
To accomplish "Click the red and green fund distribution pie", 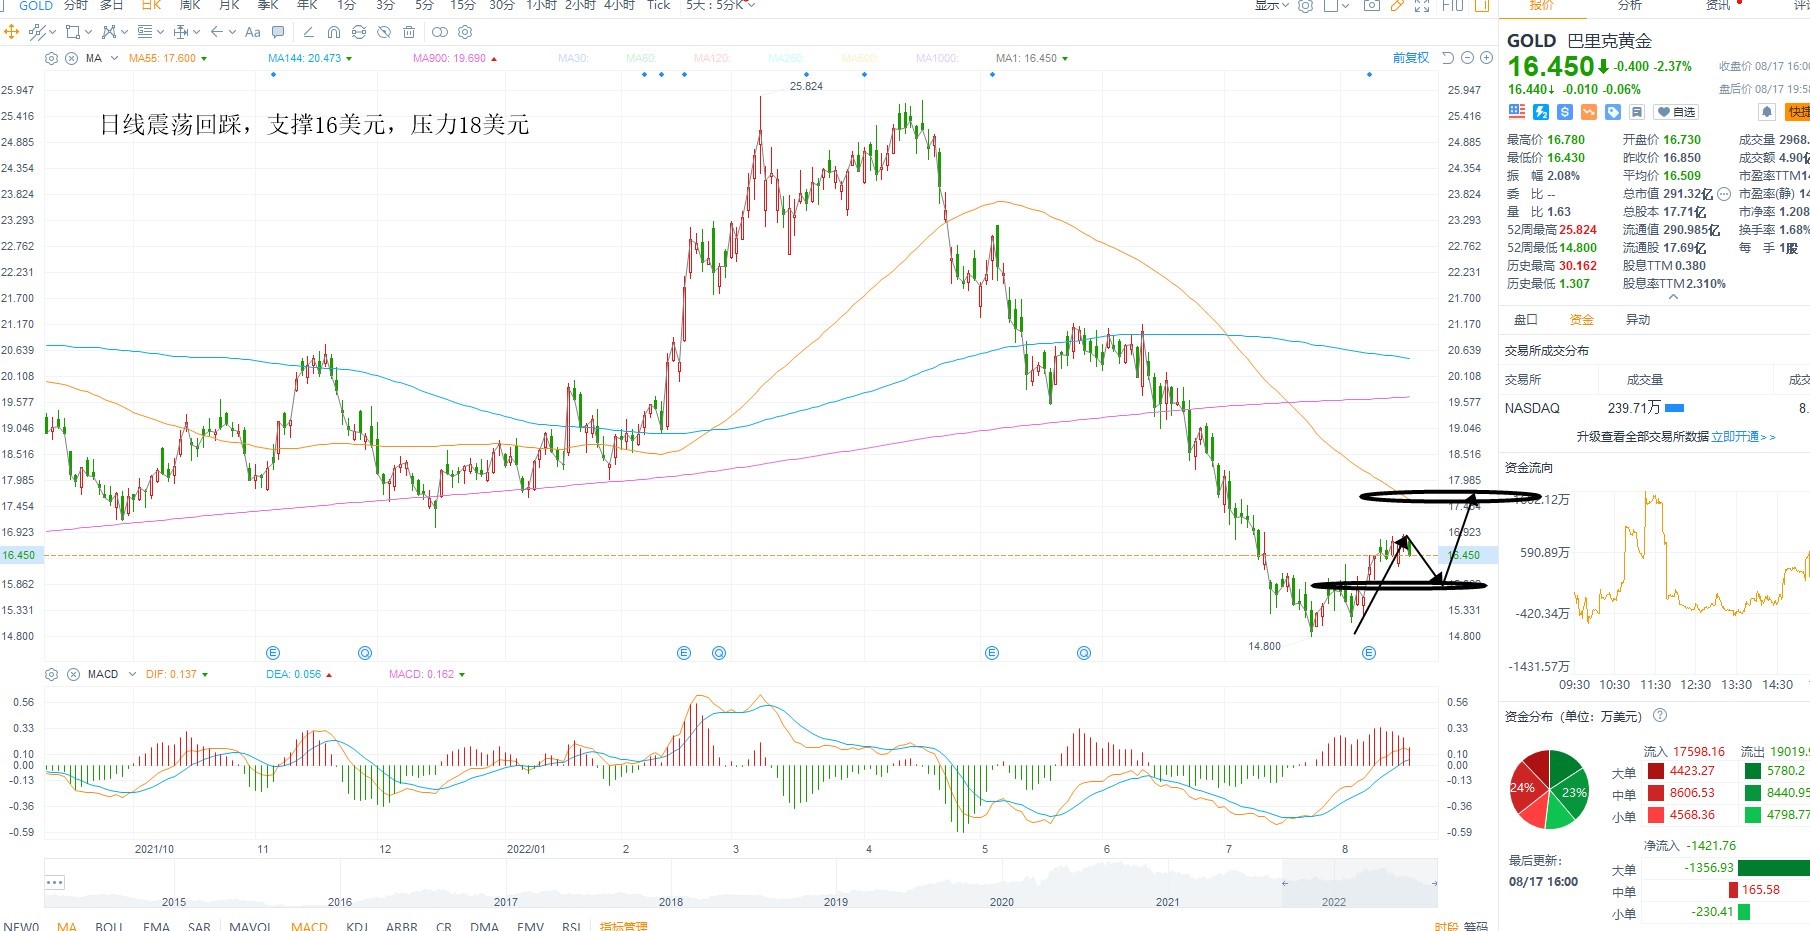I will click(1549, 789).
